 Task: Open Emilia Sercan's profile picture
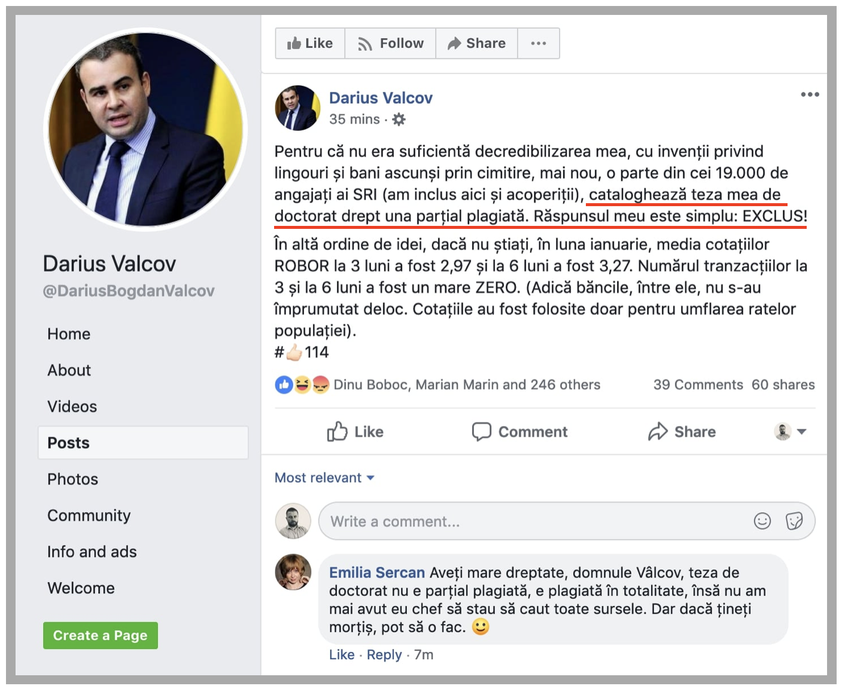[294, 573]
